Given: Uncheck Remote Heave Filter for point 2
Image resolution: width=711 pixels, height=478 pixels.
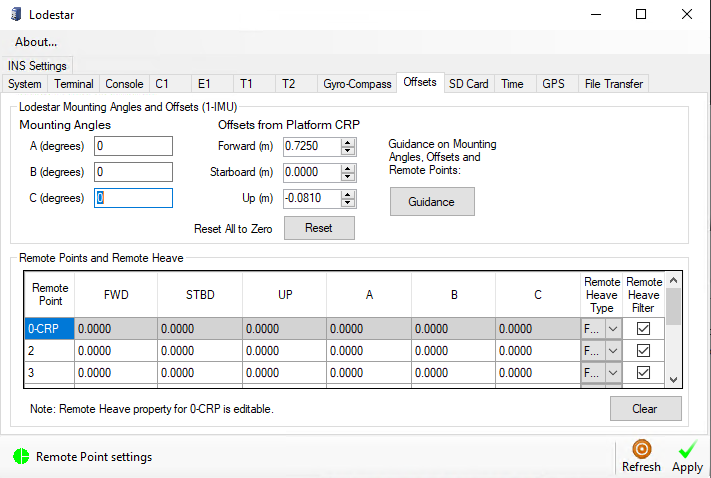Looking at the screenshot, I should coord(643,350).
